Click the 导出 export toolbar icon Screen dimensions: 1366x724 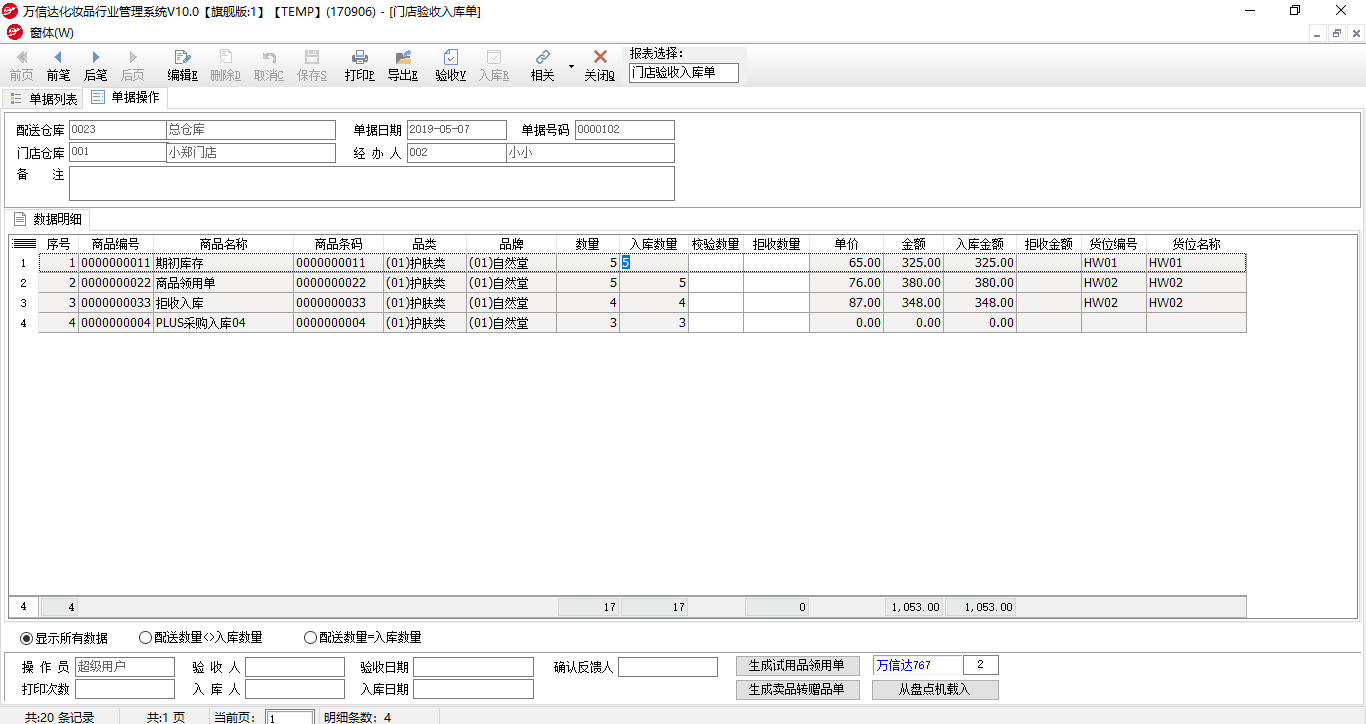403,65
